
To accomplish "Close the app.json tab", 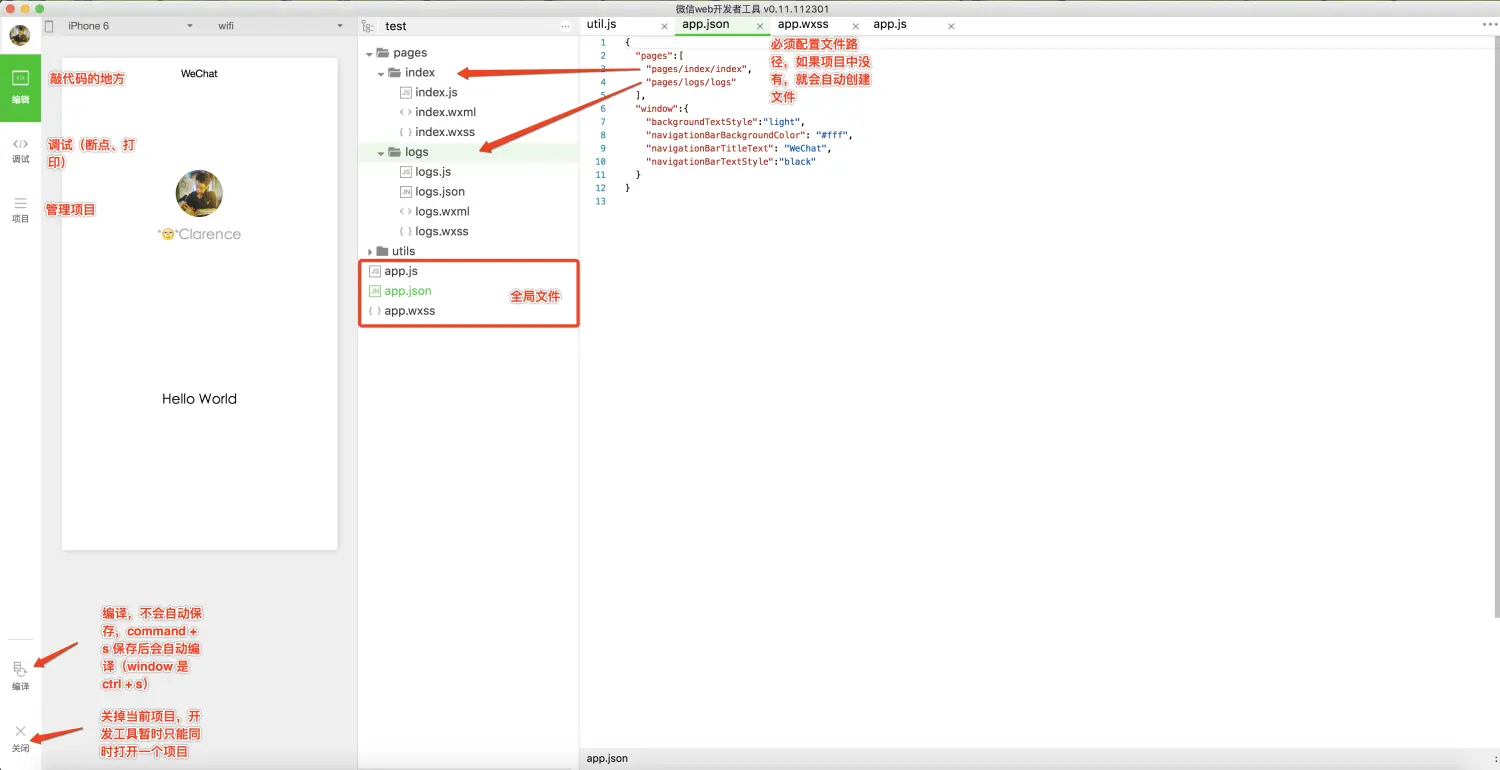I will pos(760,26).
